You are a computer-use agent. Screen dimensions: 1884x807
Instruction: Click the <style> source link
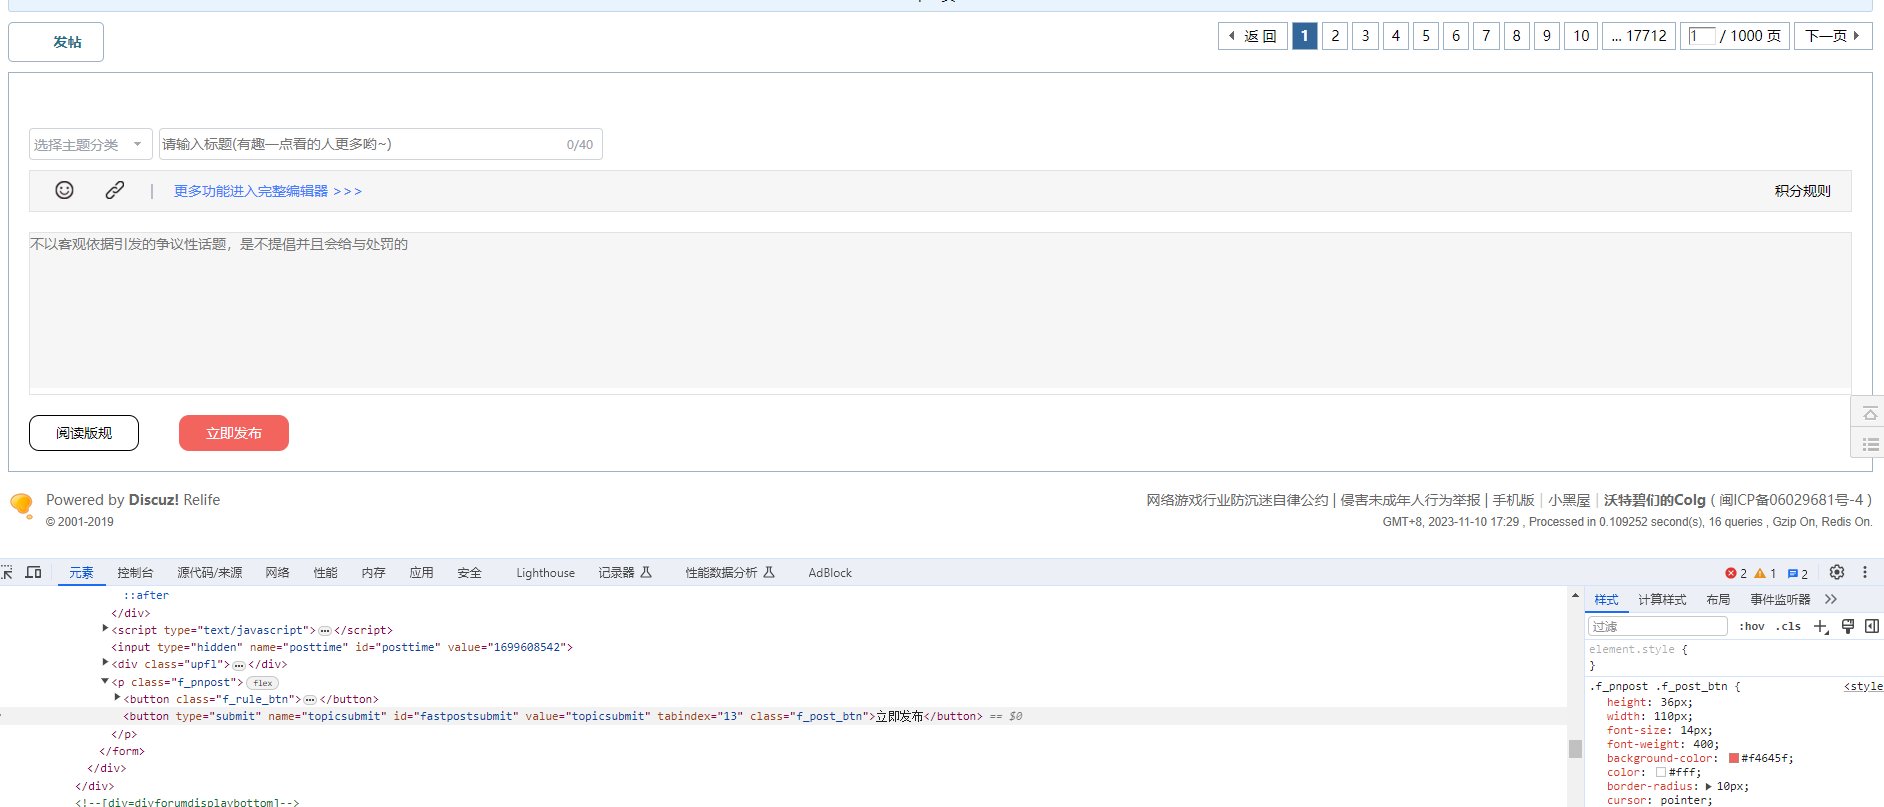click(x=1863, y=687)
